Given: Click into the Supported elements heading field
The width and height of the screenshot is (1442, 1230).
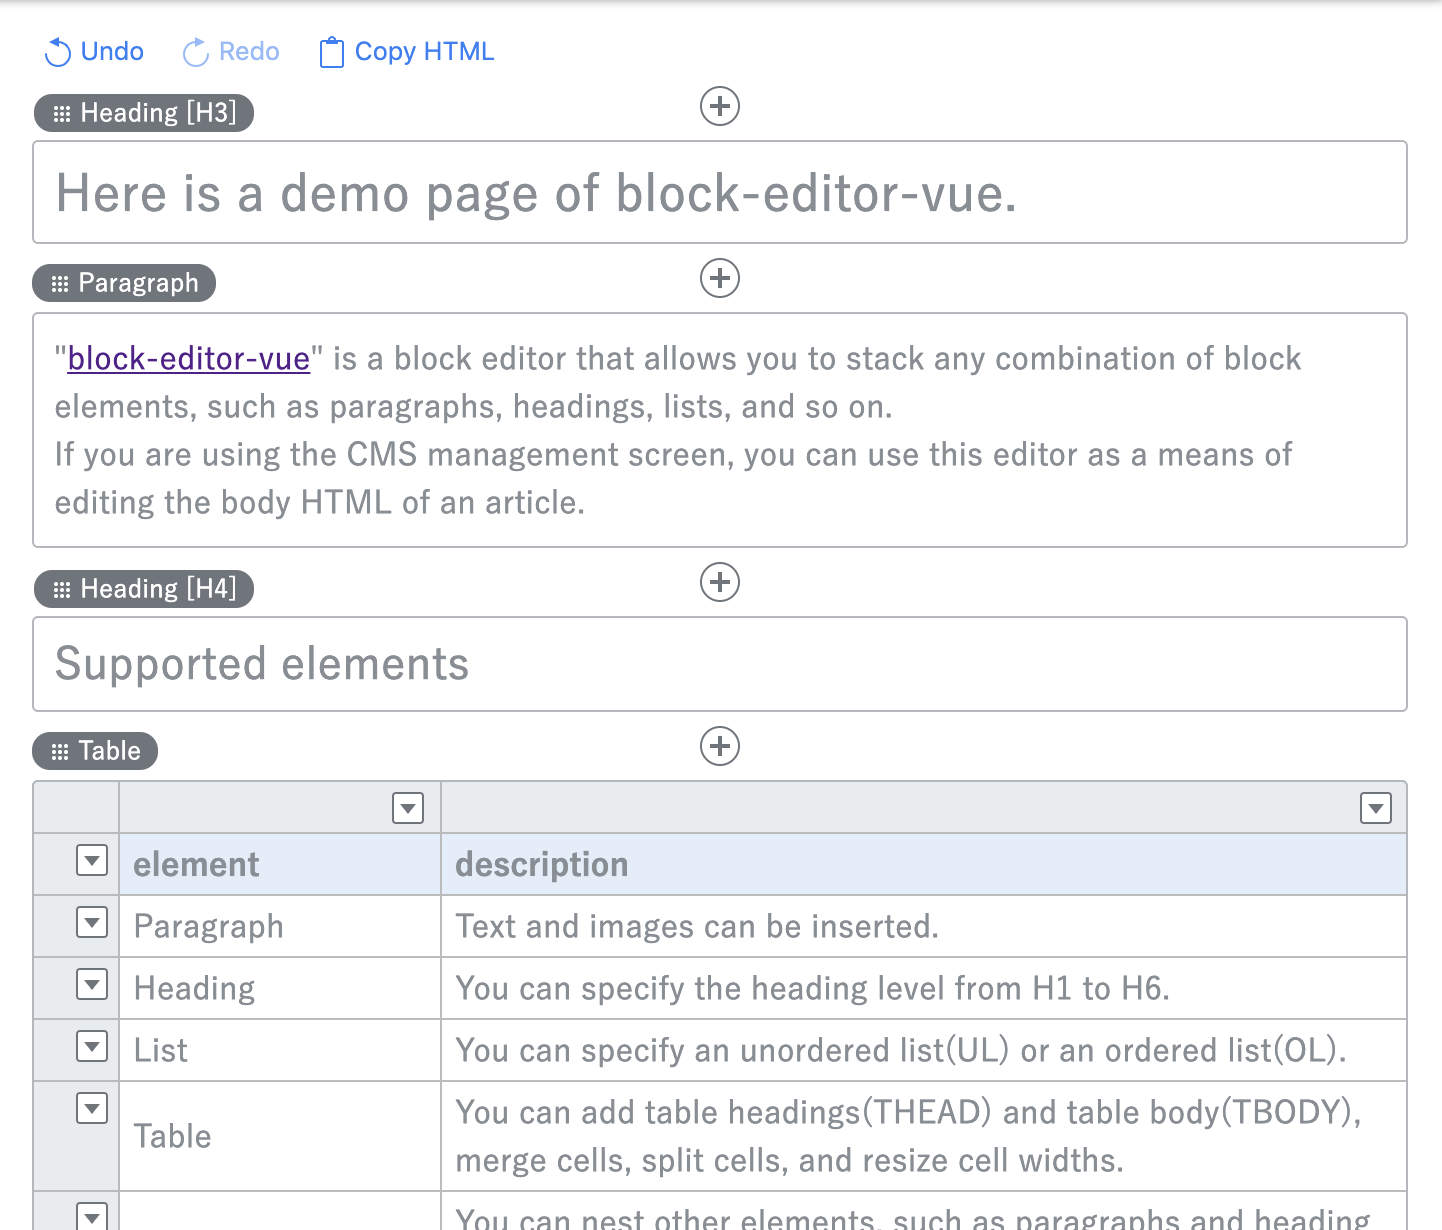Looking at the screenshot, I should point(720,664).
